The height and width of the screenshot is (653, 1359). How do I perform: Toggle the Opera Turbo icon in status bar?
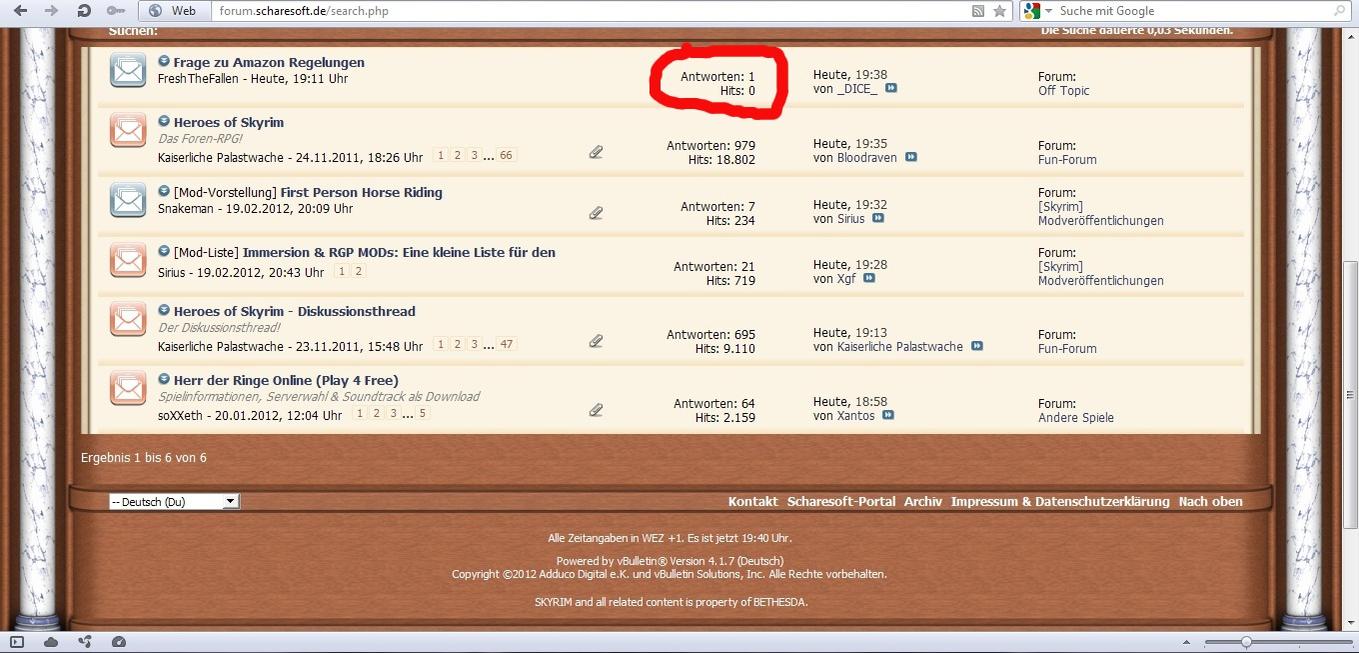[119, 642]
